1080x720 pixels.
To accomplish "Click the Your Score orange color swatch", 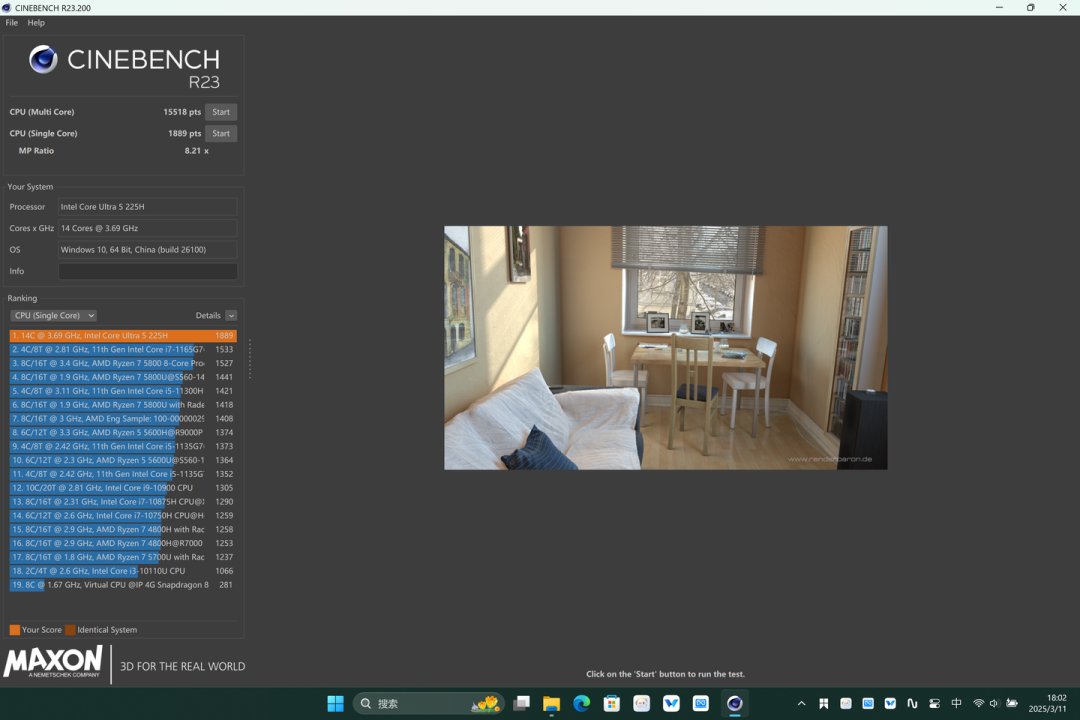I will (x=14, y=630).
